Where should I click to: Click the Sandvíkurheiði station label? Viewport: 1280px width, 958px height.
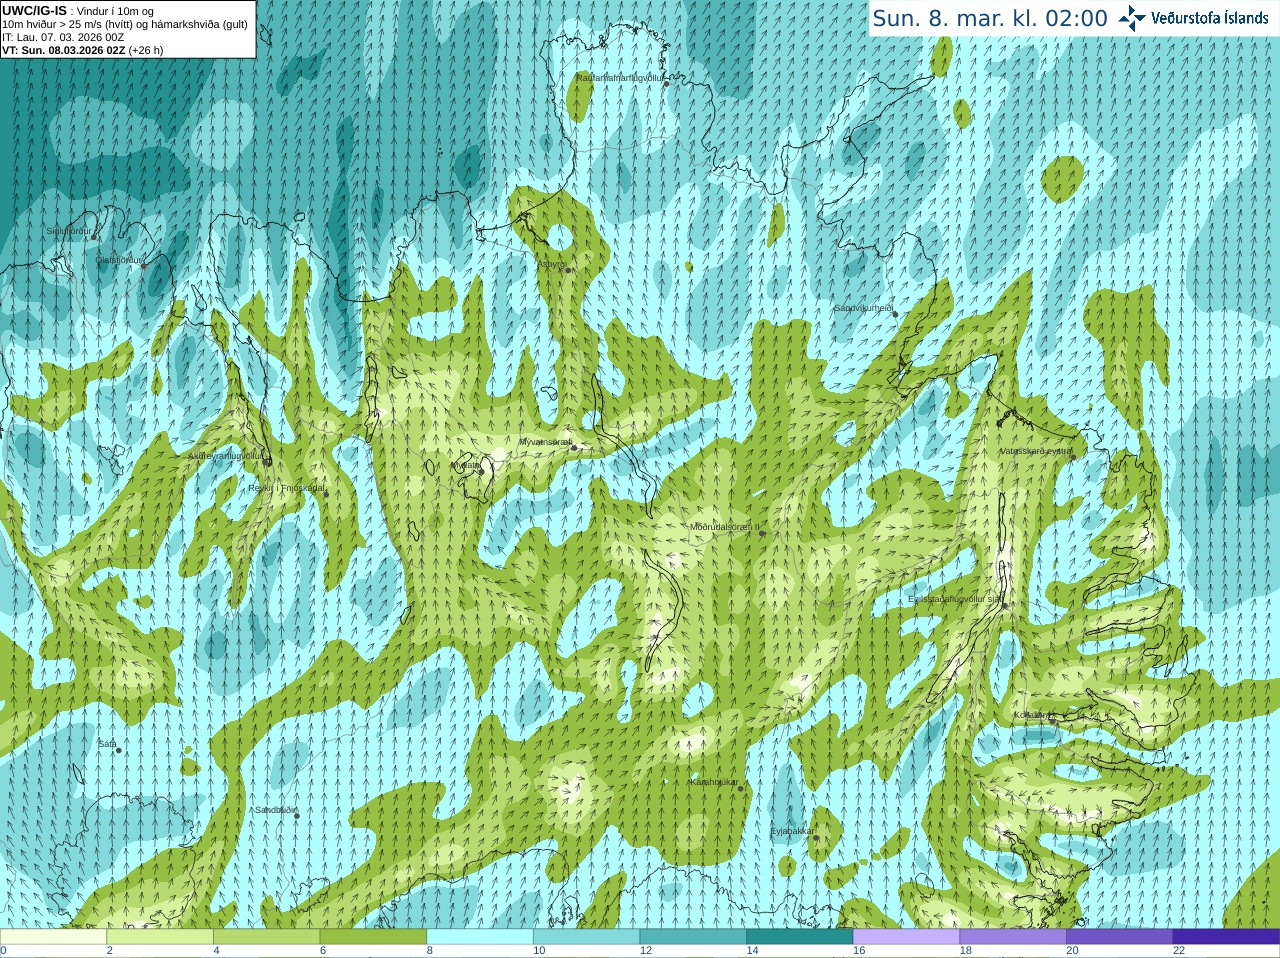coord(863,308)
